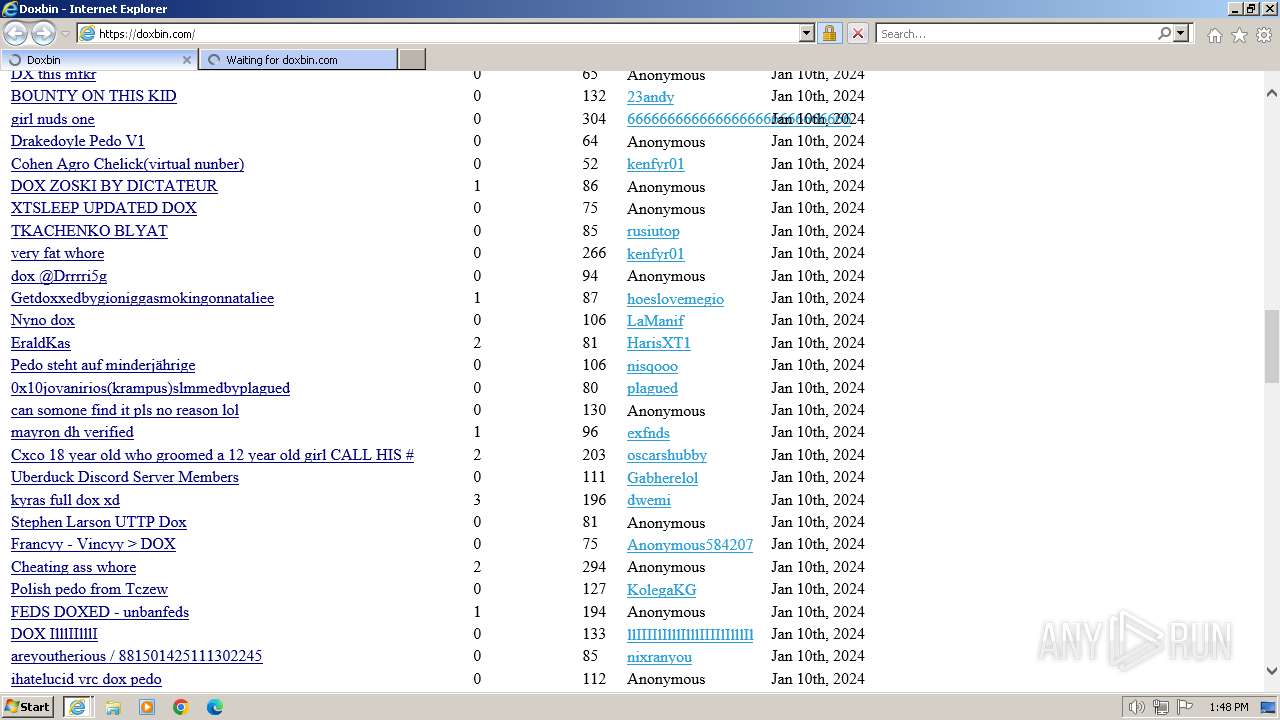Click the Action Center flag icon

point(1185,707)
